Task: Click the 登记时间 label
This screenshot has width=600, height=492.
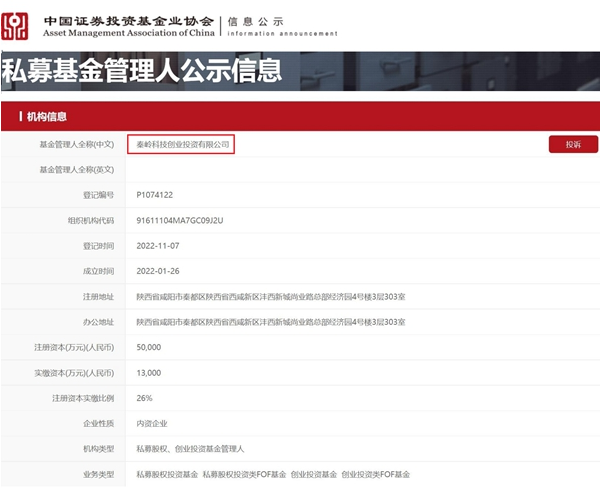Action: click(x=99, y=246)
